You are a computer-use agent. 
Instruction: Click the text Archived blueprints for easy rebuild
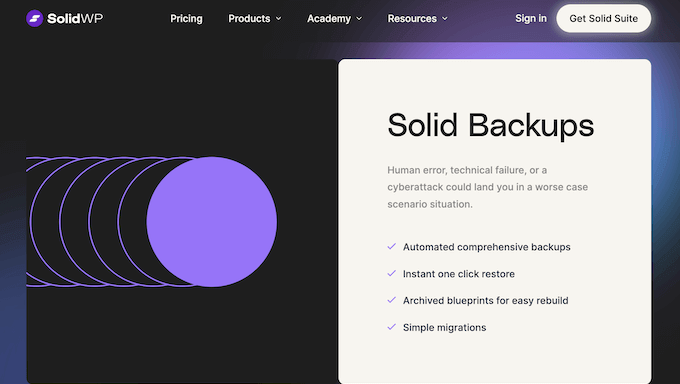(x=486, y=301)
